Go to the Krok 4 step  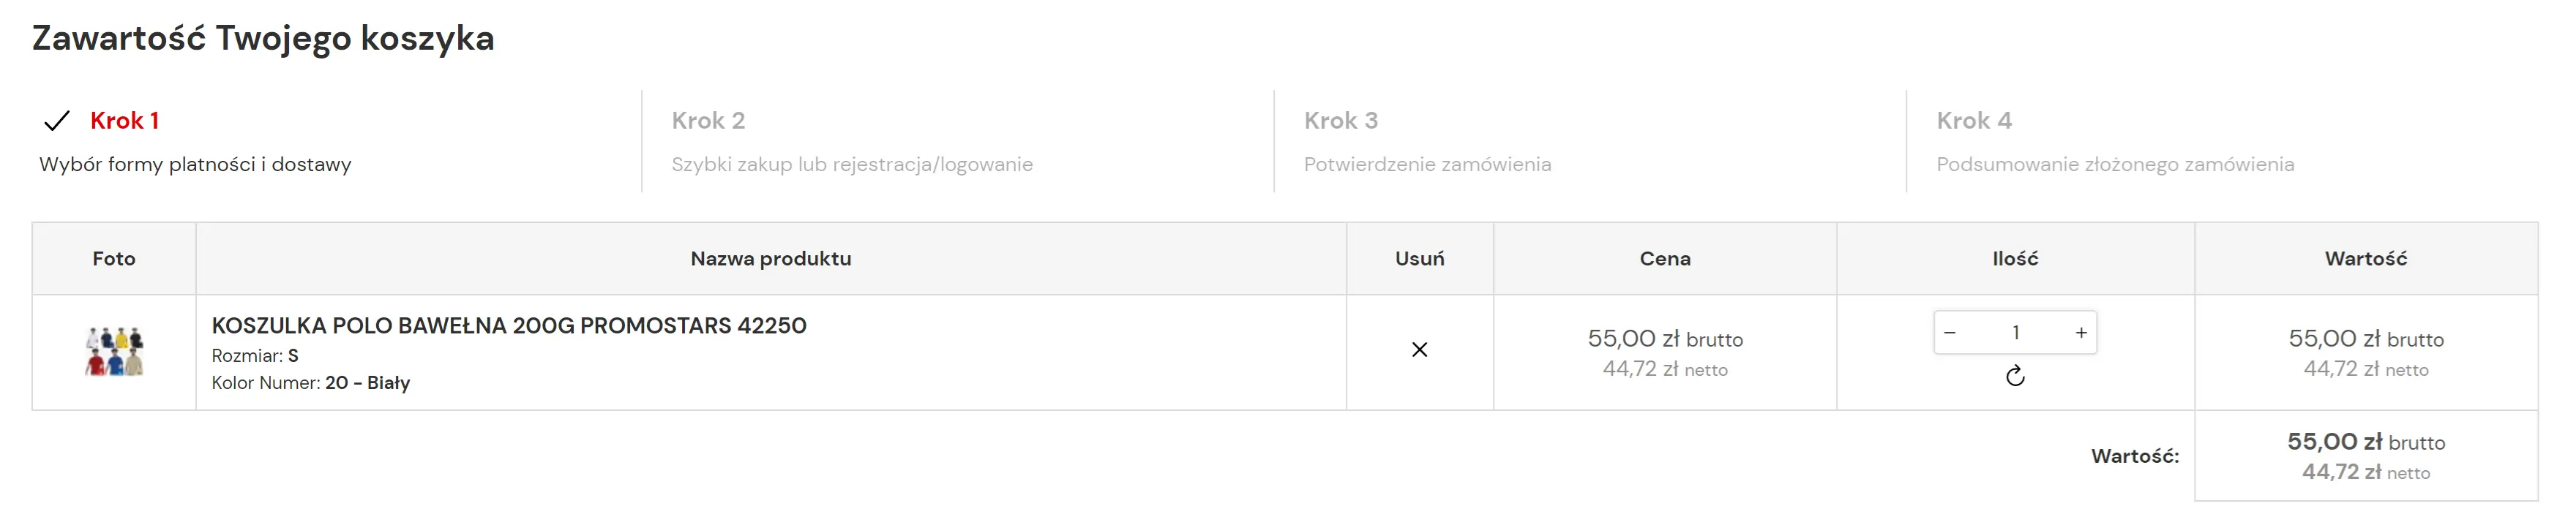(x=1973, y=121)
